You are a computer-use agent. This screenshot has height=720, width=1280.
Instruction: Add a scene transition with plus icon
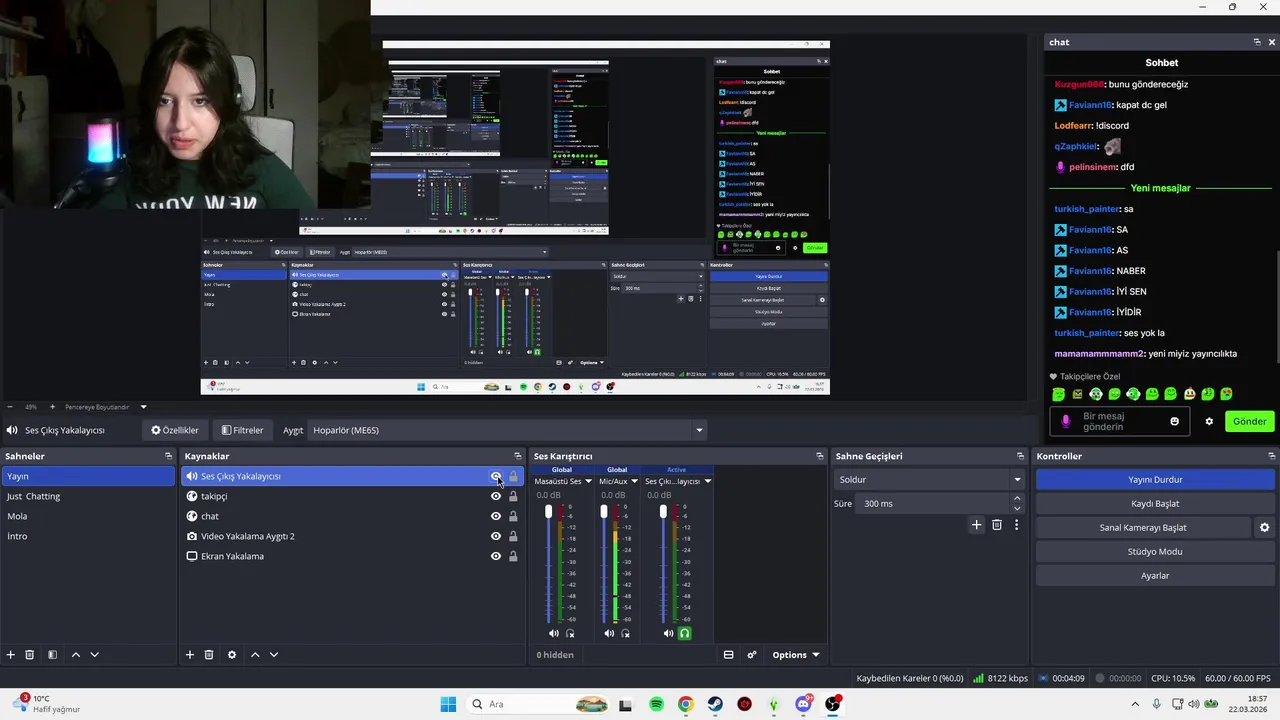(977, 525)
